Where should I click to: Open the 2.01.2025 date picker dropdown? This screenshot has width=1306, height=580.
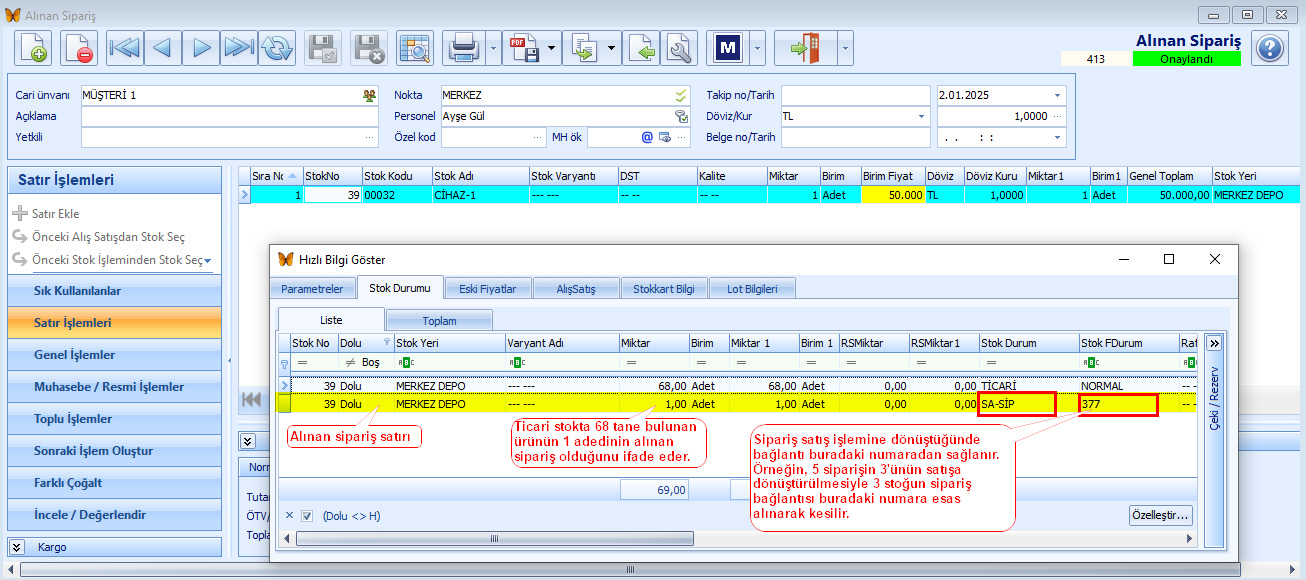(x=1058, y=95)
